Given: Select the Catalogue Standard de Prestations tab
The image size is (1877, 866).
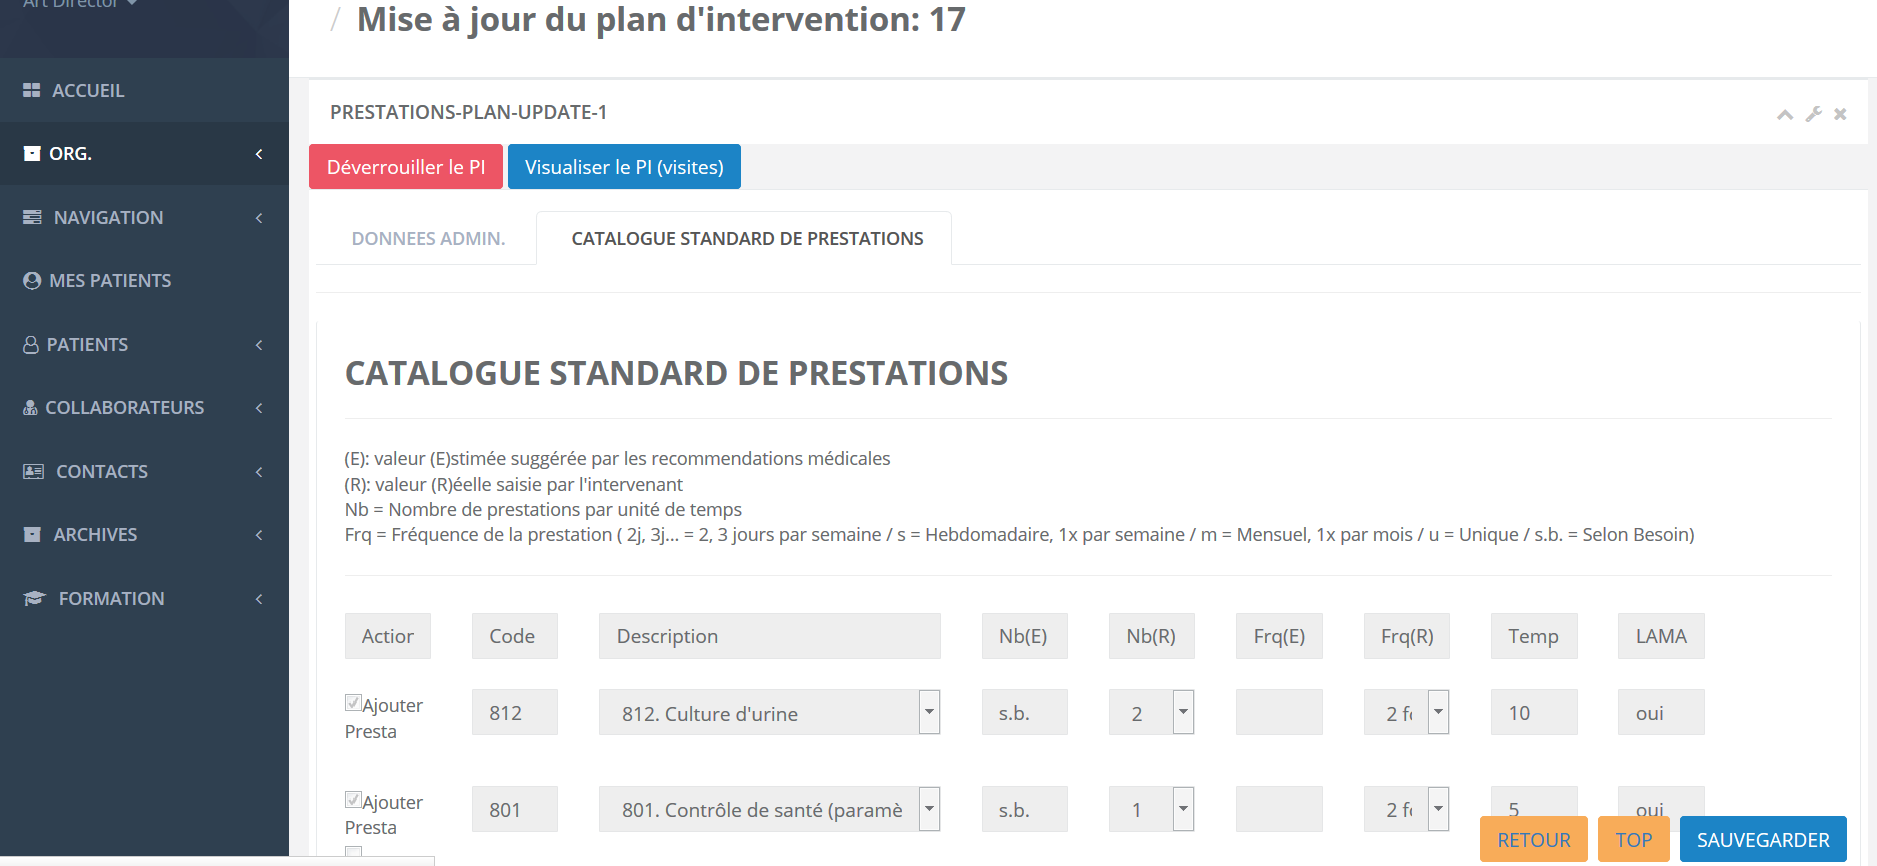Looking at the screenshot, I should (747, 239).
